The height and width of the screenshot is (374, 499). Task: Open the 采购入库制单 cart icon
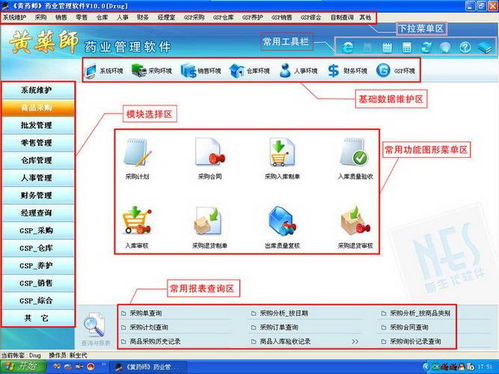(x=282, y=153)
